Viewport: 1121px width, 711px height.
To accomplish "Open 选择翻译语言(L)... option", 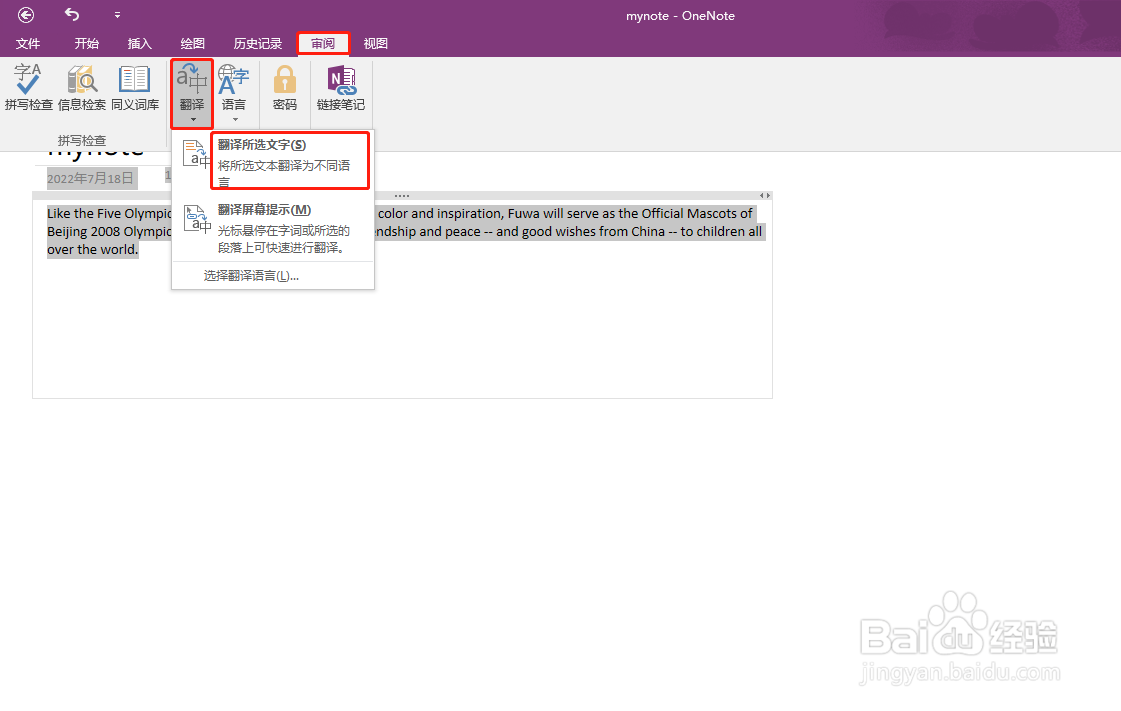I will [x=251, y=276].
